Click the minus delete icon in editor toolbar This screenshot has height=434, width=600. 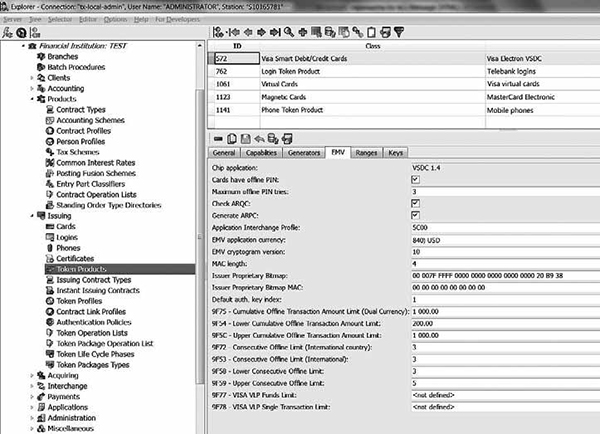pyautogui.click(x=220, y=137)
